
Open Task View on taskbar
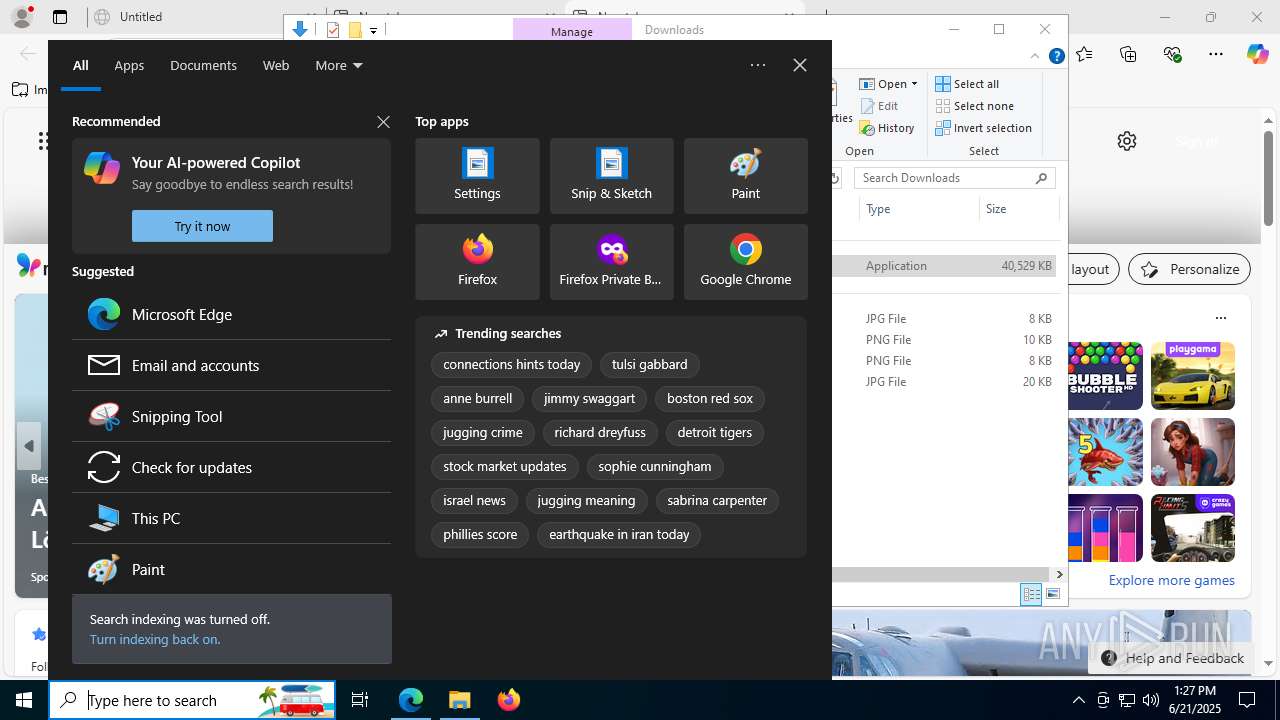(x=360, y=700)
